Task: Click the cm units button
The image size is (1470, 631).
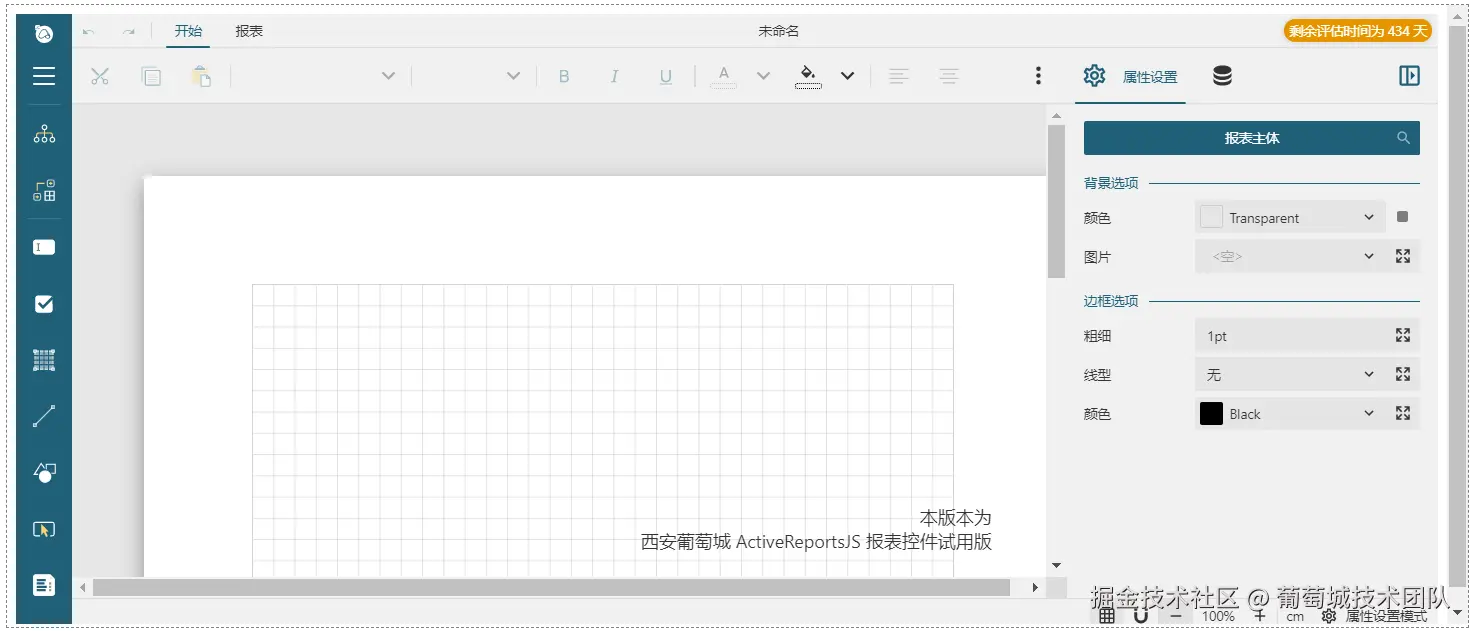Action: [1295, 617]
